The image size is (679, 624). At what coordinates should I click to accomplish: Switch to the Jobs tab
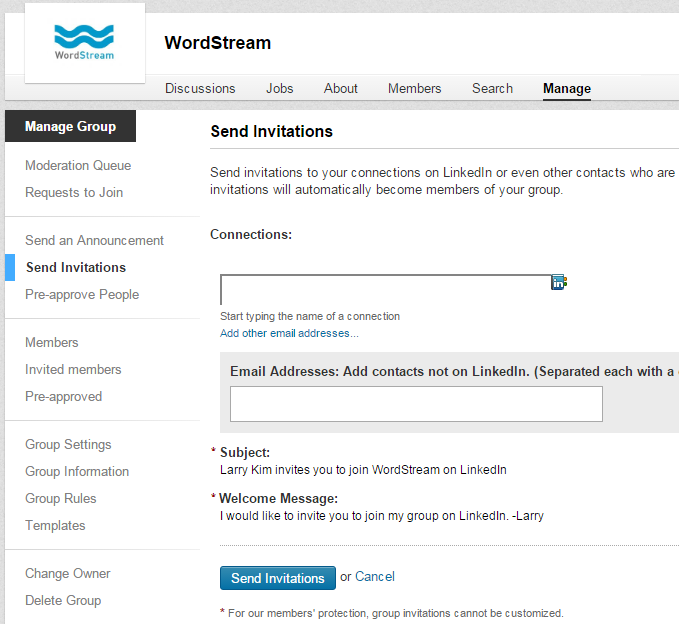tap(279, 88)
